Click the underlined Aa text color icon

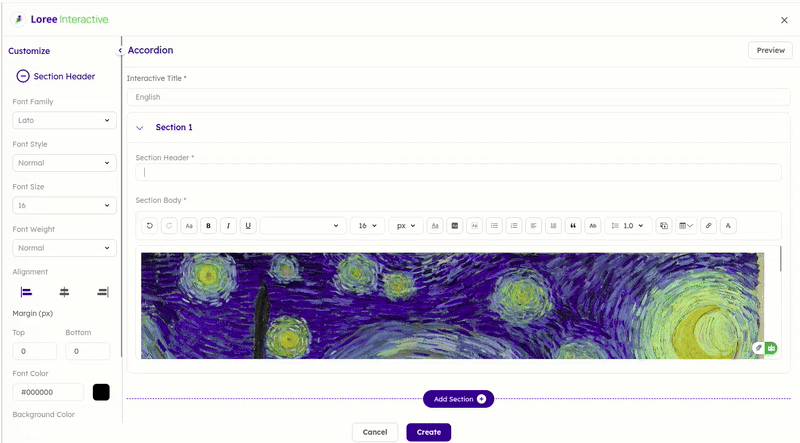435,226
